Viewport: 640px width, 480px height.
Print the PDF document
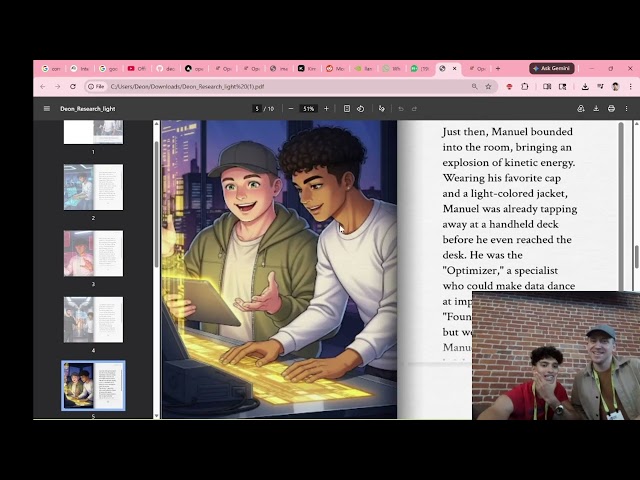[x=611, y=109]
